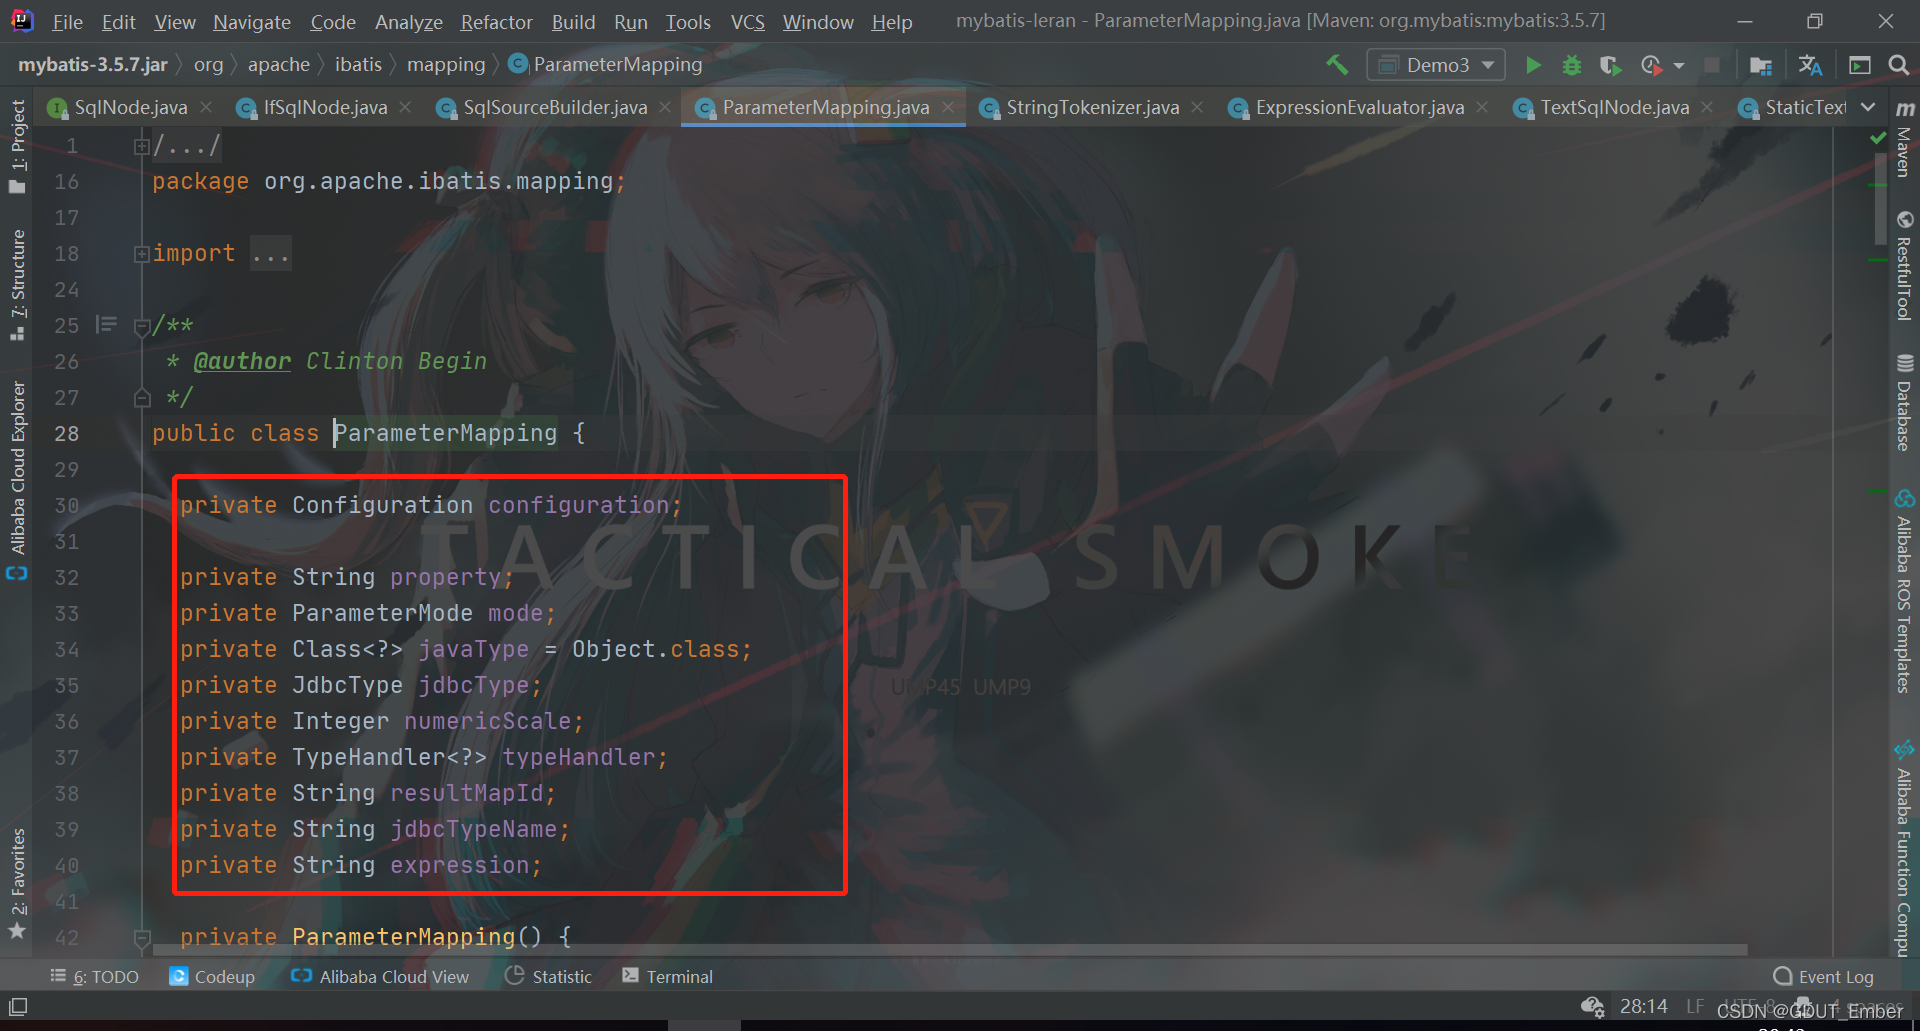Click the mapping breadcrumb segment

[x=446, y=65]
